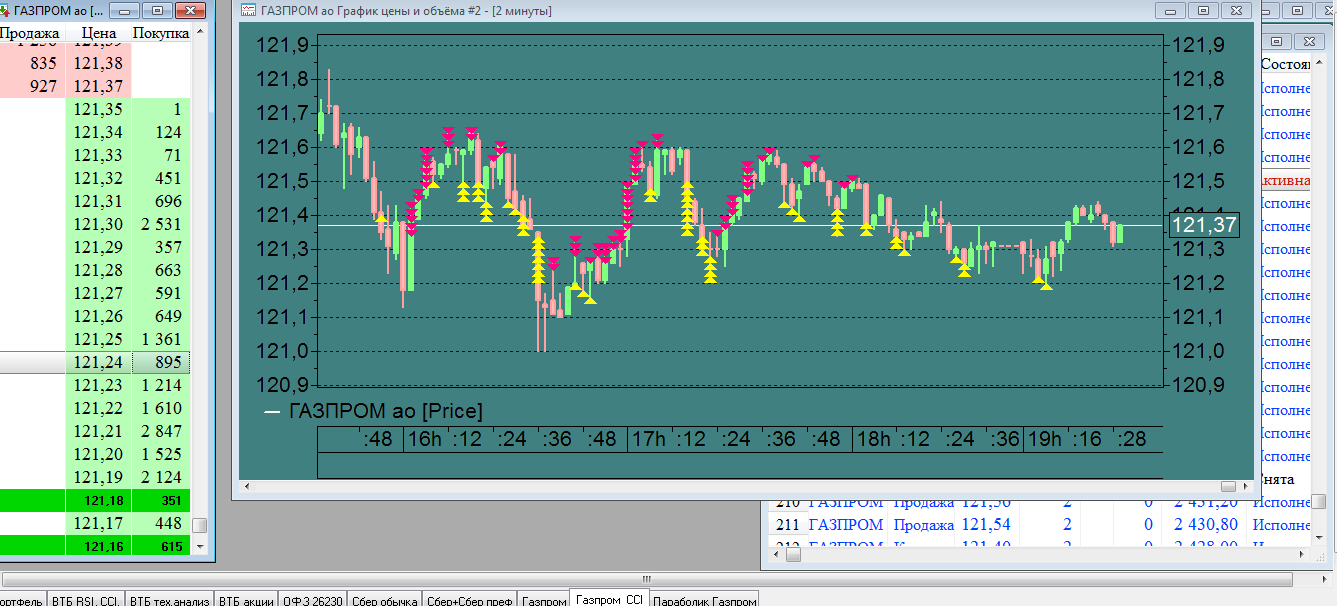
Task: Click the order book scrollbar down arrow
Action: click(200, 547)
